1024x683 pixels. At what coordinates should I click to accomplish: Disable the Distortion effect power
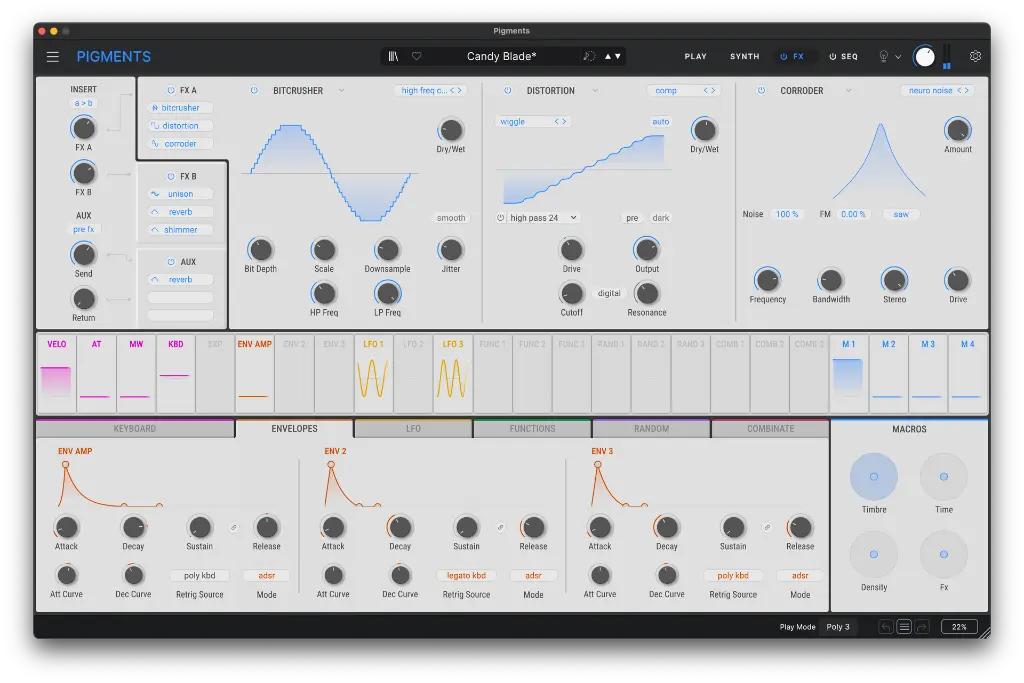507,91
